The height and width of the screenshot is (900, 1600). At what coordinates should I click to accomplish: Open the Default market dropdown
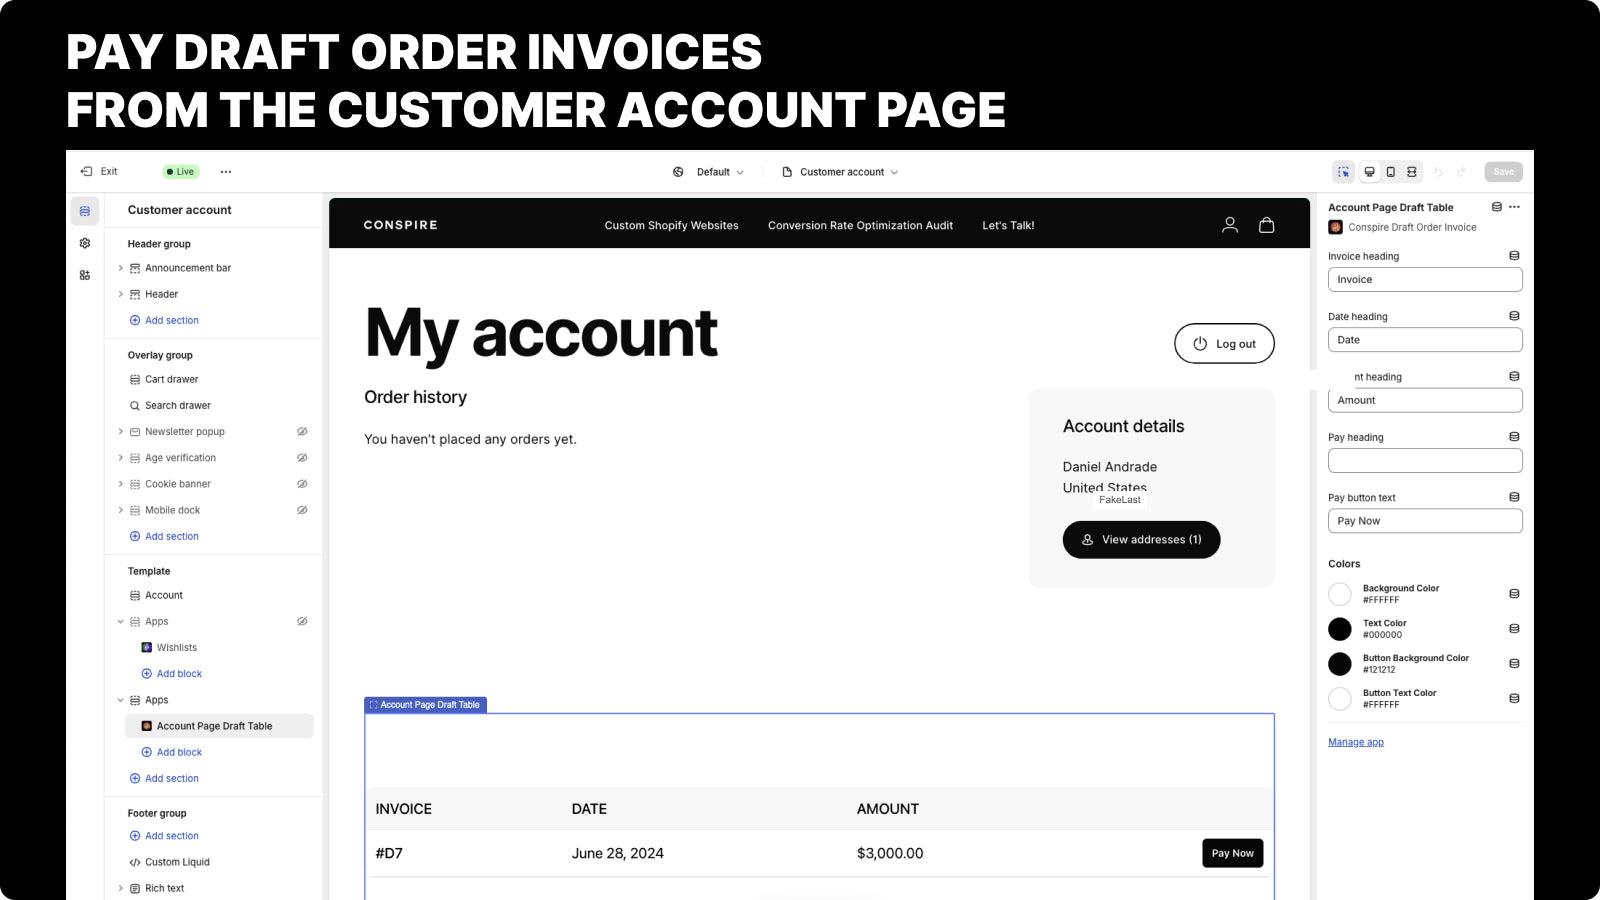click(710, 171)
